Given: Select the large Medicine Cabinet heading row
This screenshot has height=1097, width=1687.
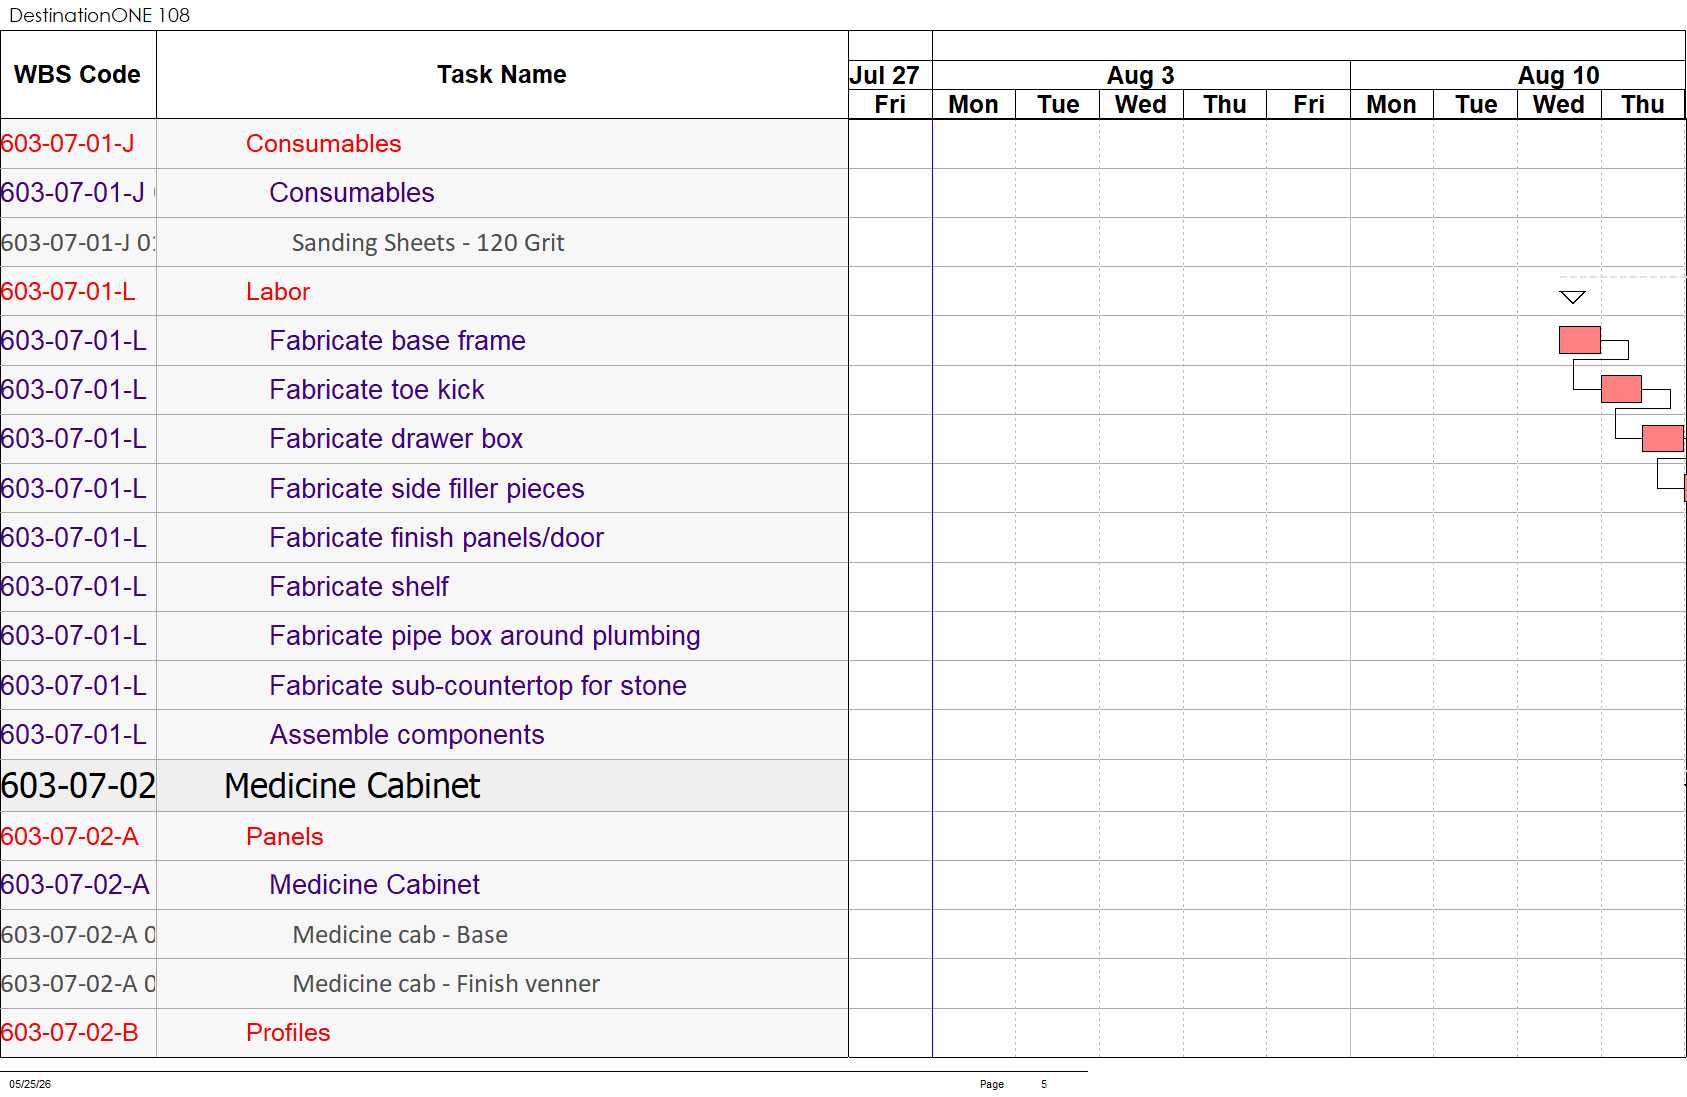Looking at the screenshot, I should pyautogui.click(x=424, y=786).
